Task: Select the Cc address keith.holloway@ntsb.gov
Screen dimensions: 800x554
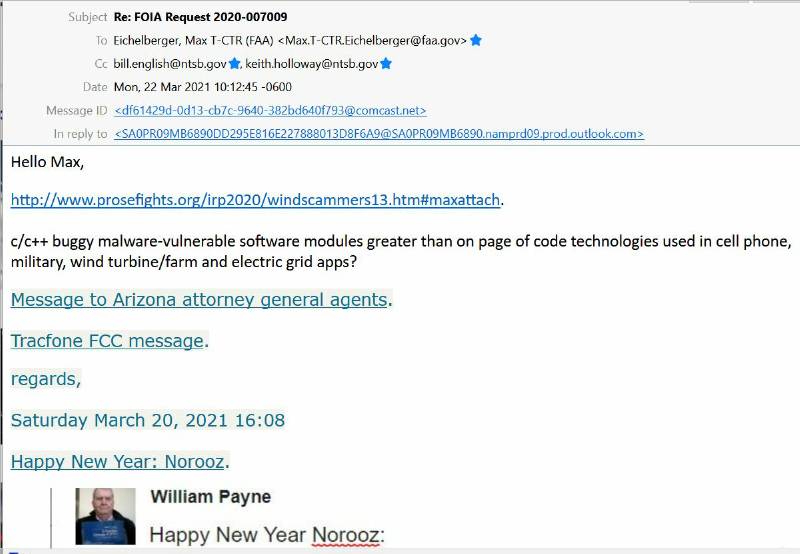Action: 312,64
